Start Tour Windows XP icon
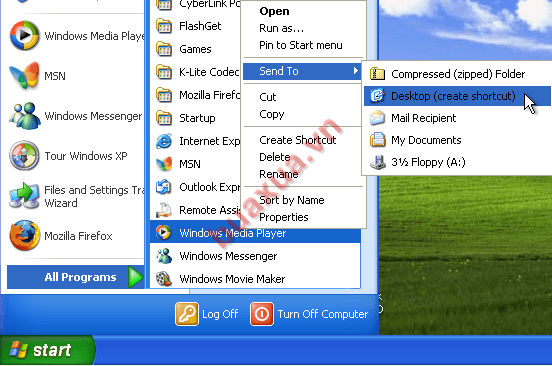This screenshot has width=552, height=366. point(24,155)
